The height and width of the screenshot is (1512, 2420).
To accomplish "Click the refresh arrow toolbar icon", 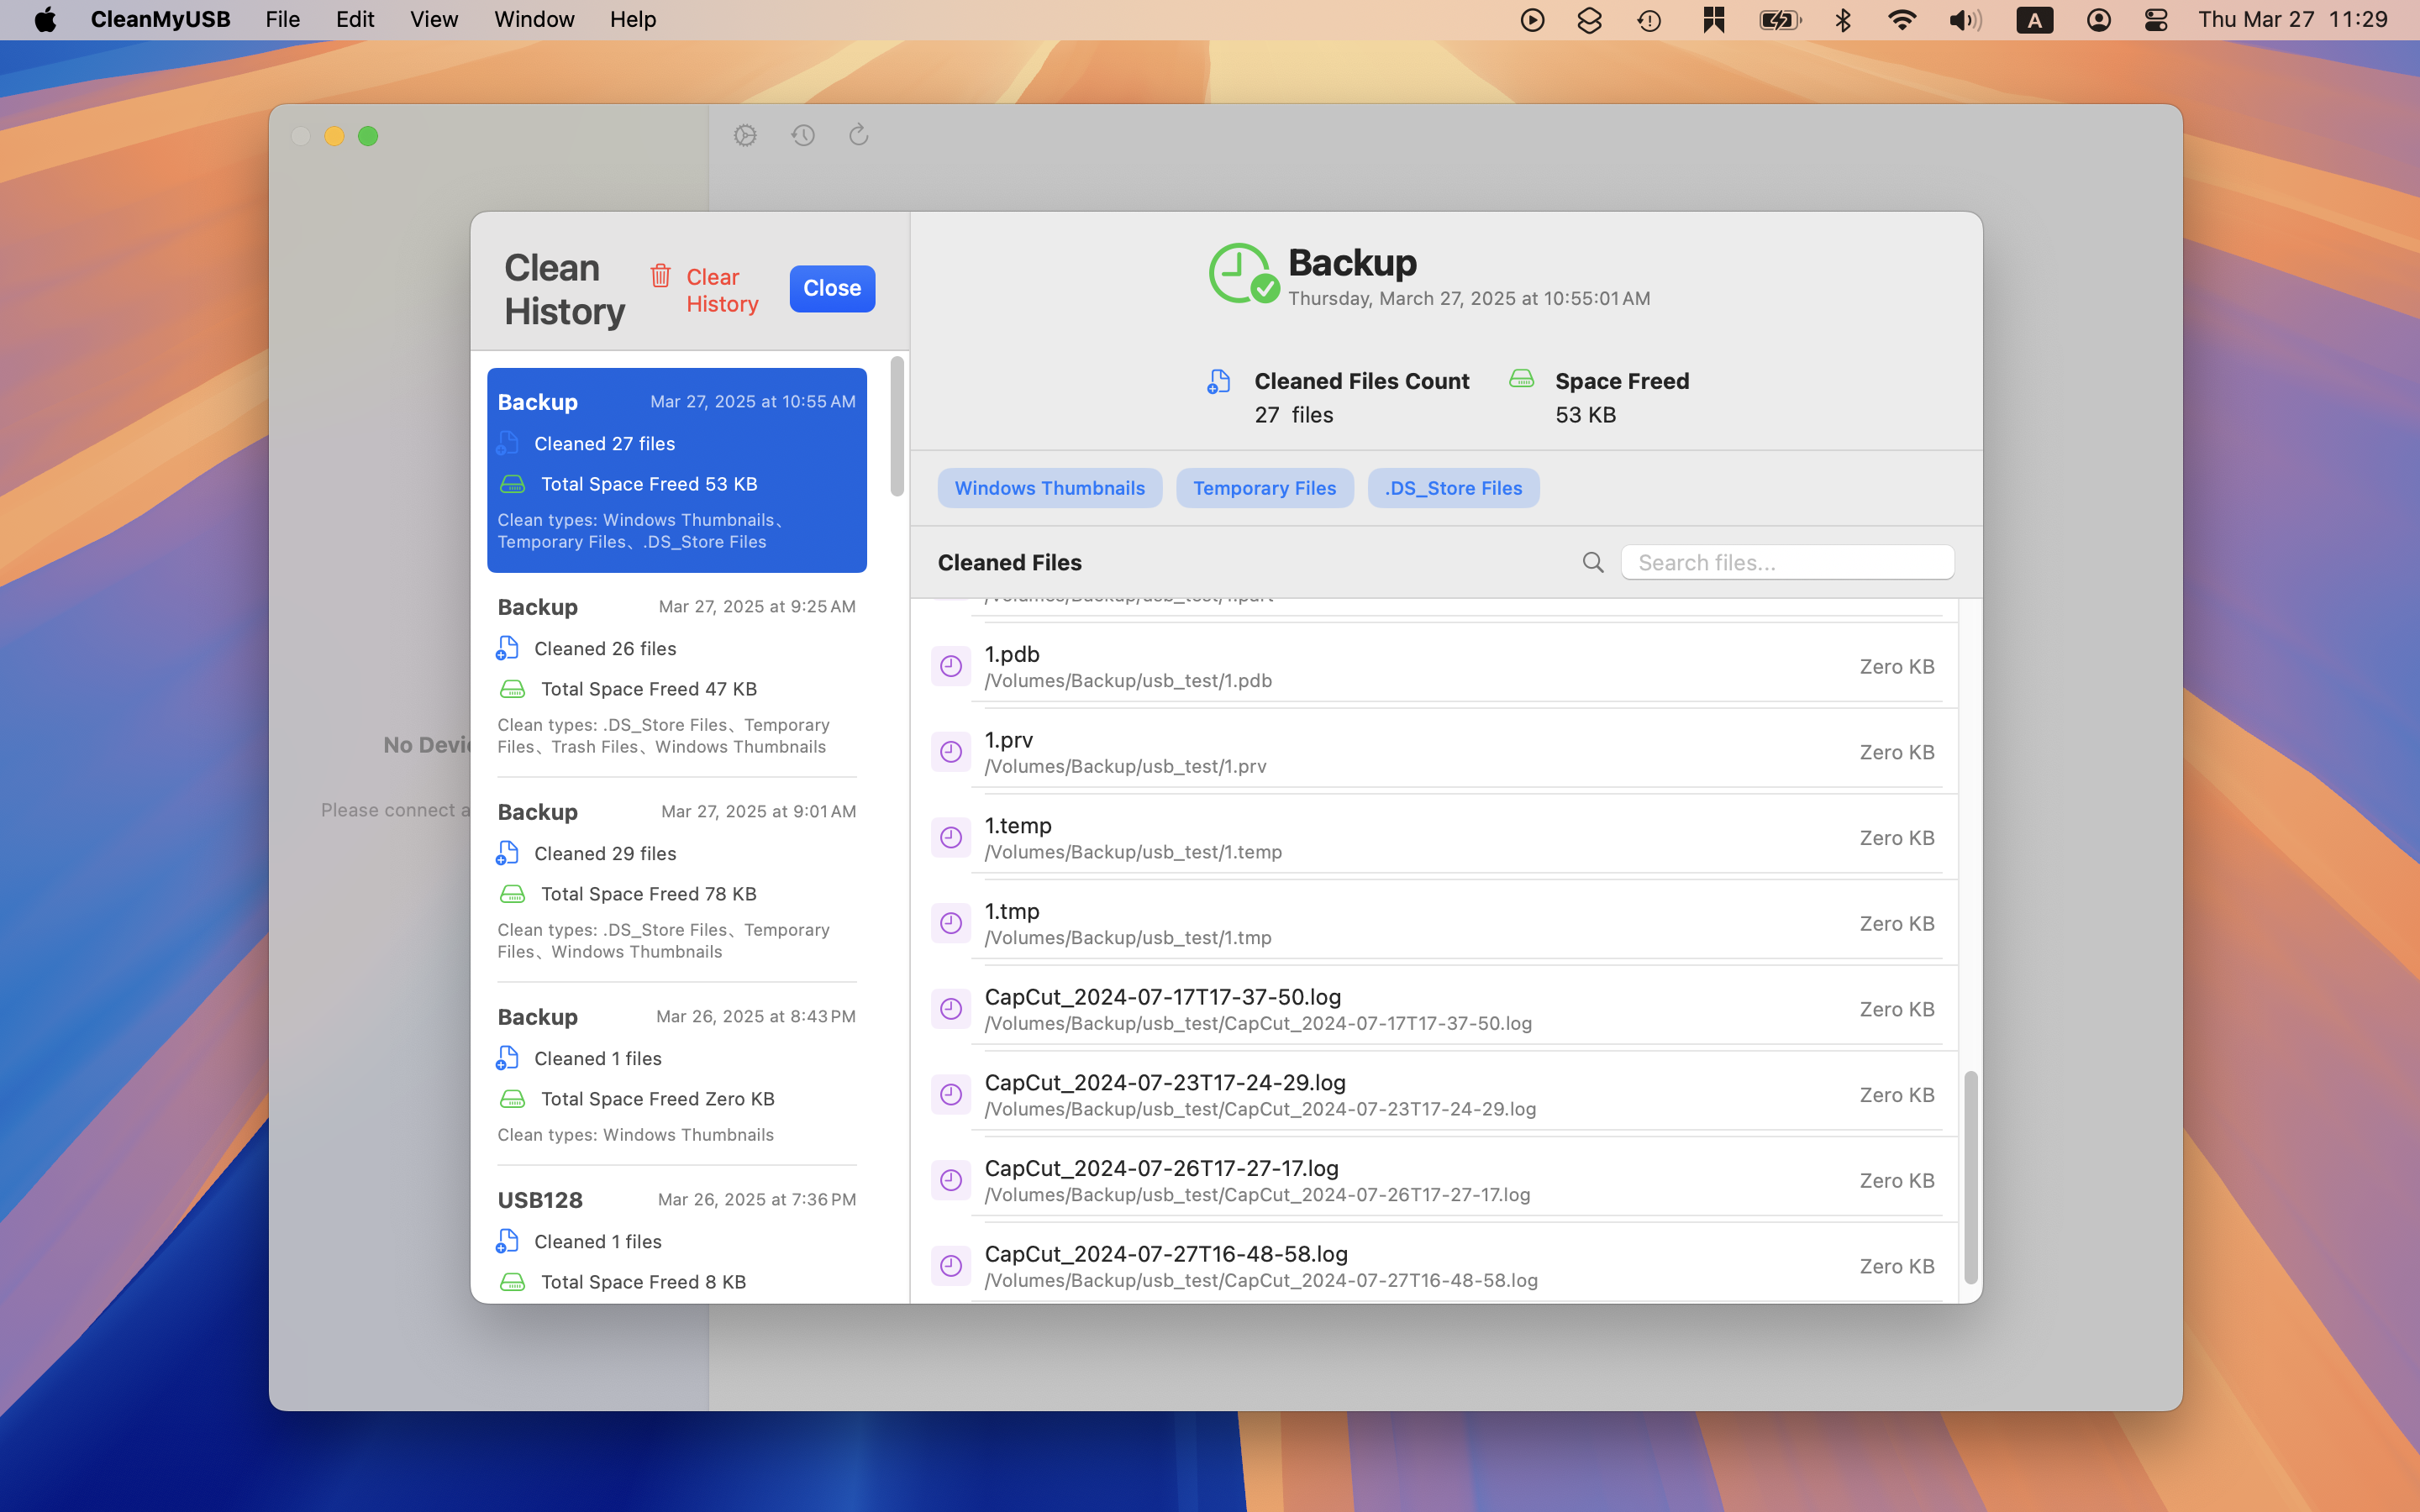I will click(859, 135).
